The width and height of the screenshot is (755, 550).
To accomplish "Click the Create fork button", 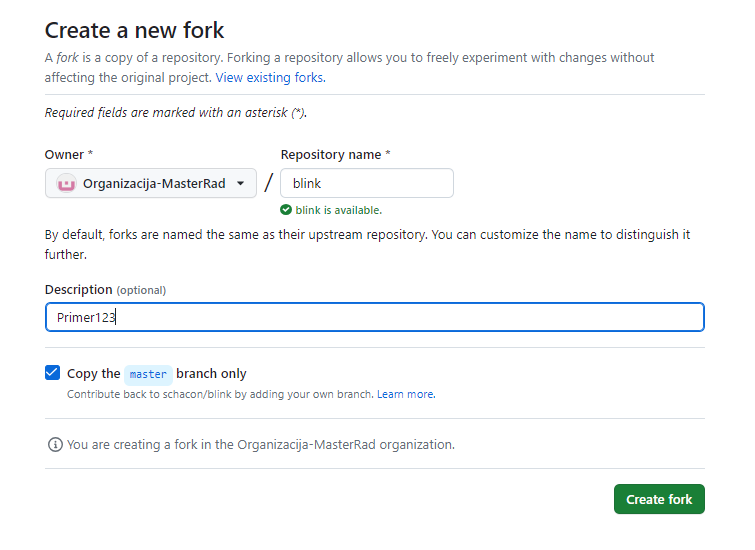I will tap(659, 499).
